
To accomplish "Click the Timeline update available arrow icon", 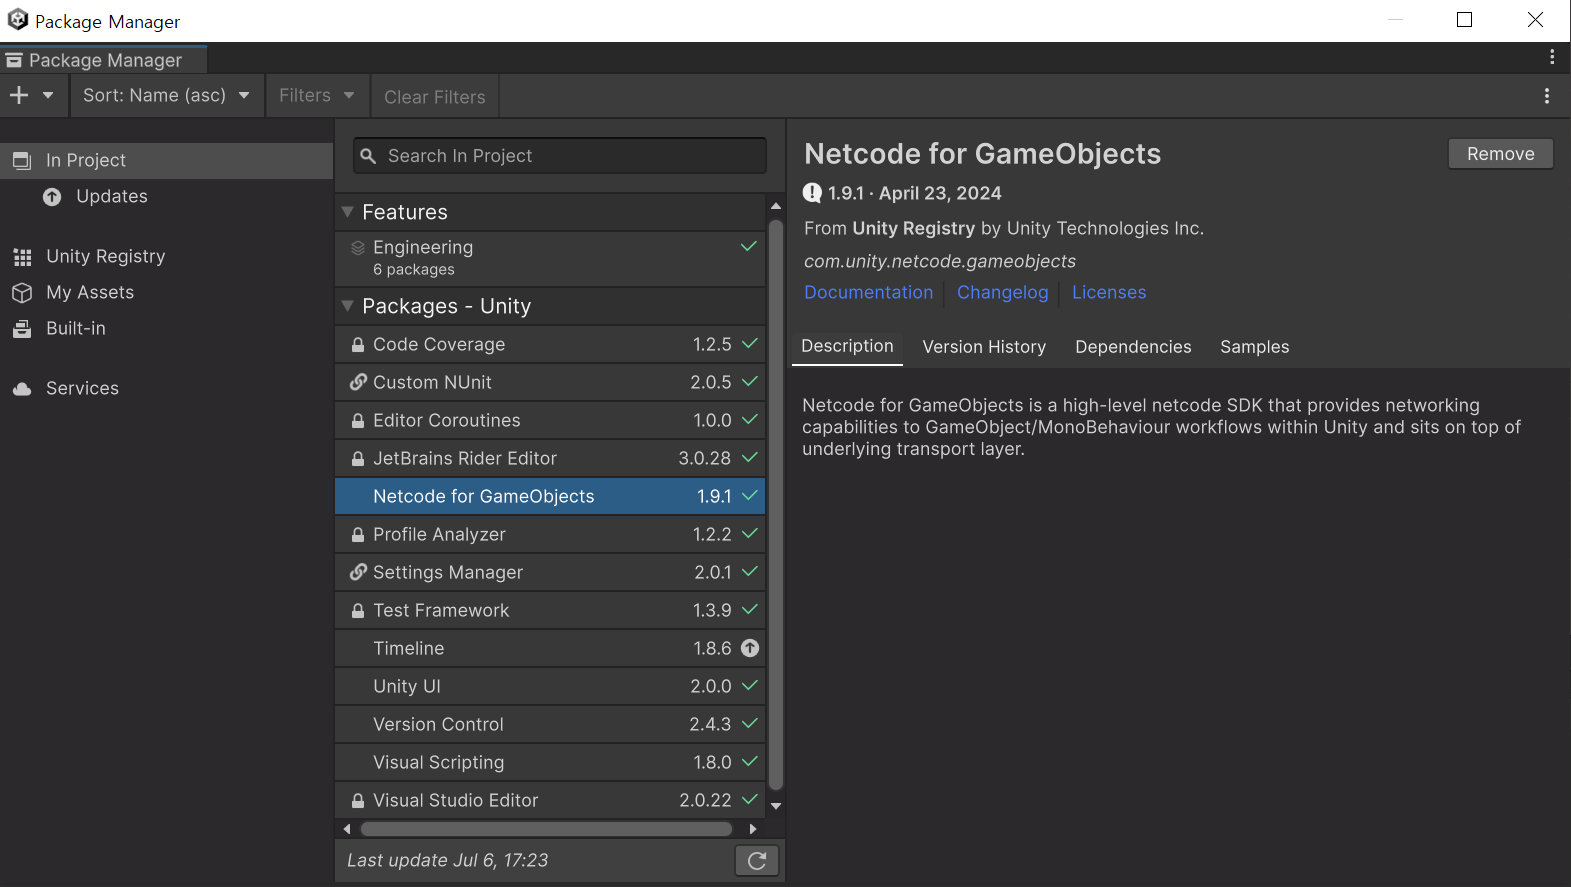I will pyautogui.click(x=750, y=648).
